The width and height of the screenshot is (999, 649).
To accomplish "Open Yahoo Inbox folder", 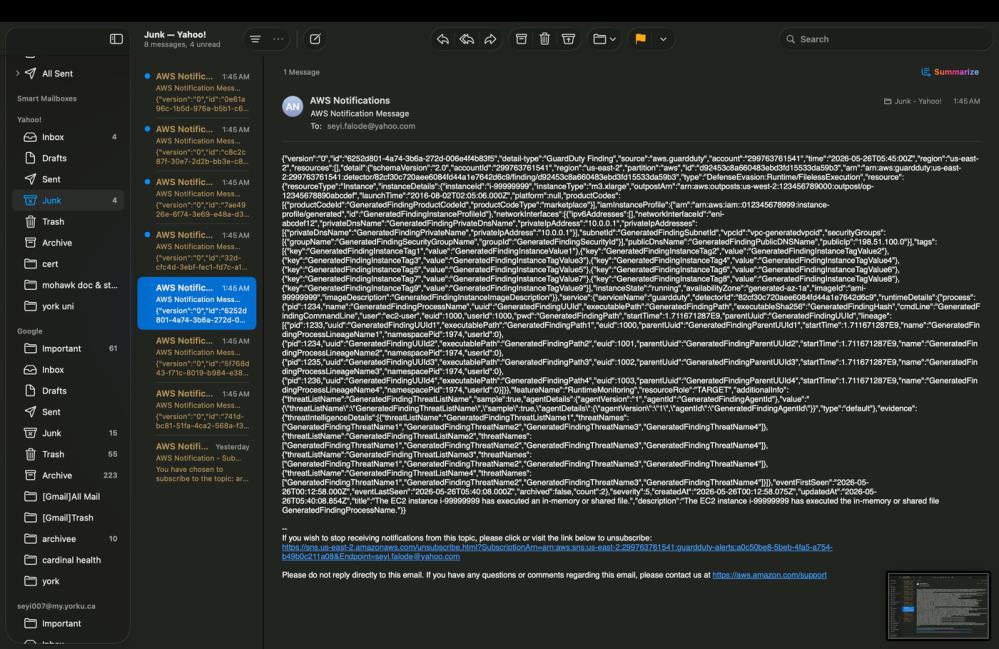I will 68,137.
